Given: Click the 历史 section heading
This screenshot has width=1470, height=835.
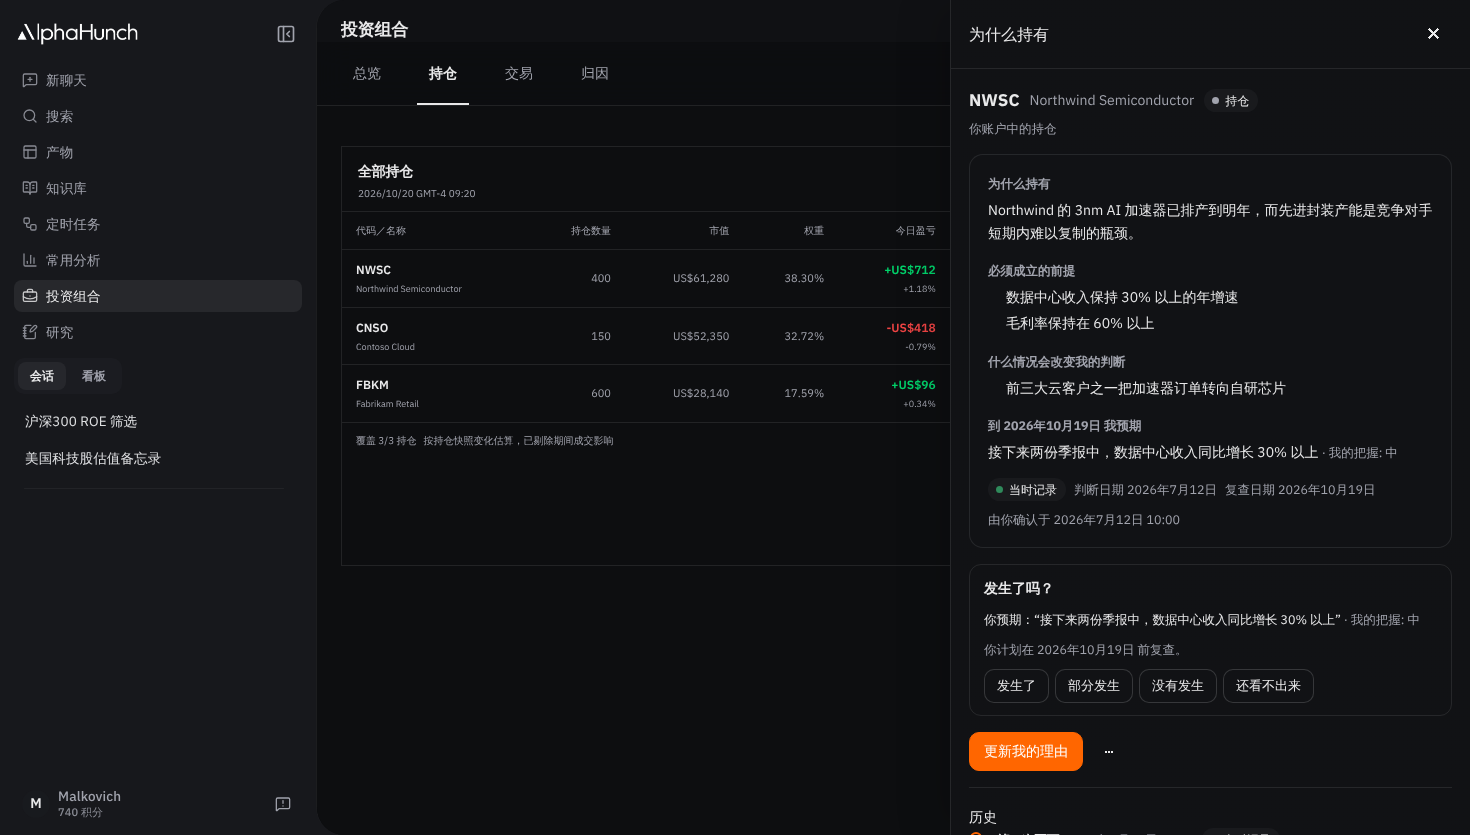Looking at the screenshot, I should [x=983, y=817].
